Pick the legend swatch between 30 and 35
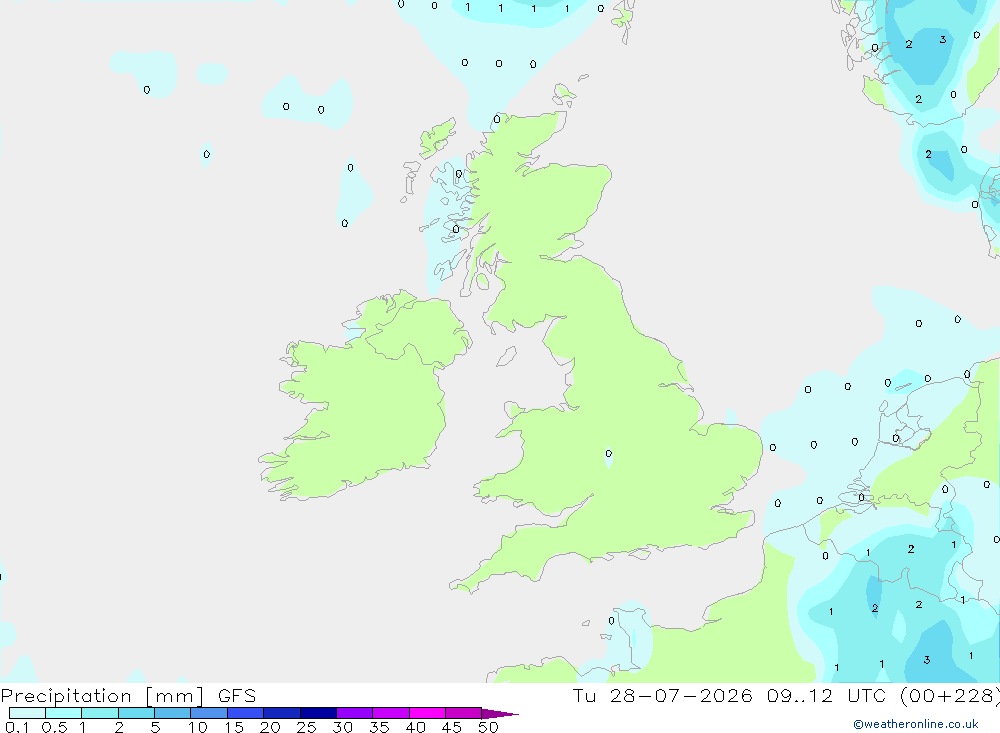The width and height of the screenshot is (1000, 733). click(x=355, y=713)
